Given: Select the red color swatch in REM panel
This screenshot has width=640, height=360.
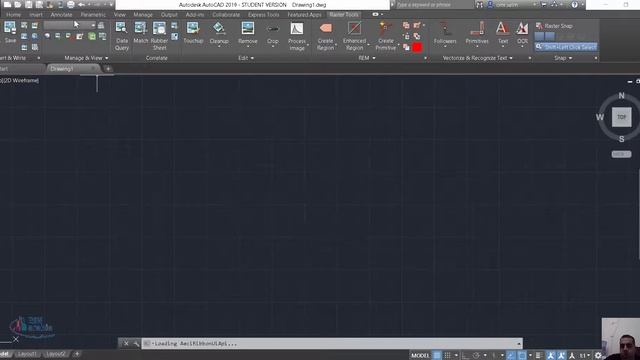Looking at the screenshot, I should click(417, 47).
